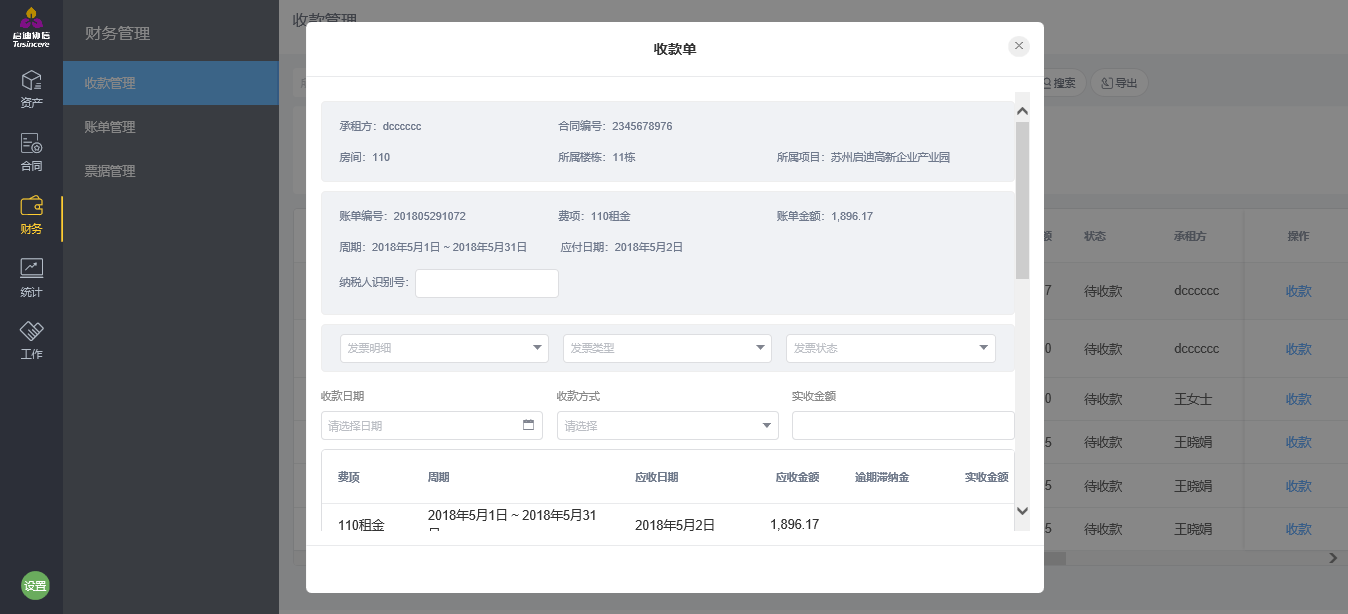
Task: Click the green 设置 settings circle
Action: (x=35, y=586)
